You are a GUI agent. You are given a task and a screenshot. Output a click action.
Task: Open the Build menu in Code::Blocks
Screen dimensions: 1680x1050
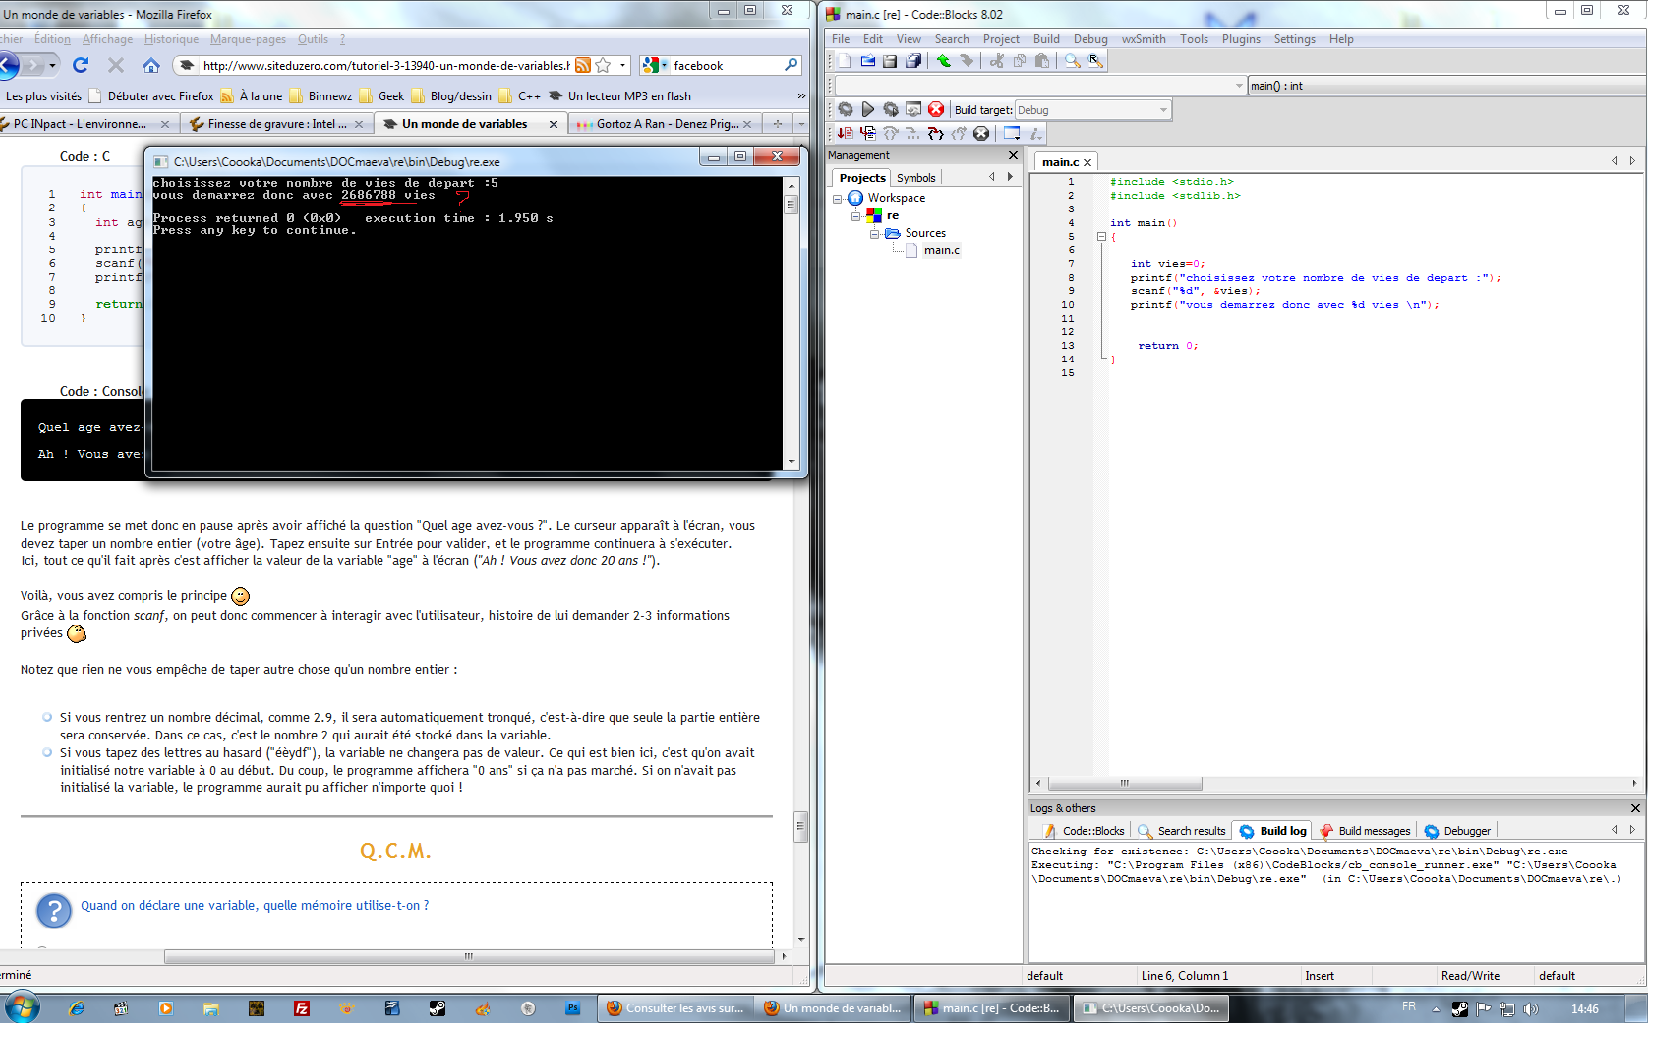(1046, 39)
